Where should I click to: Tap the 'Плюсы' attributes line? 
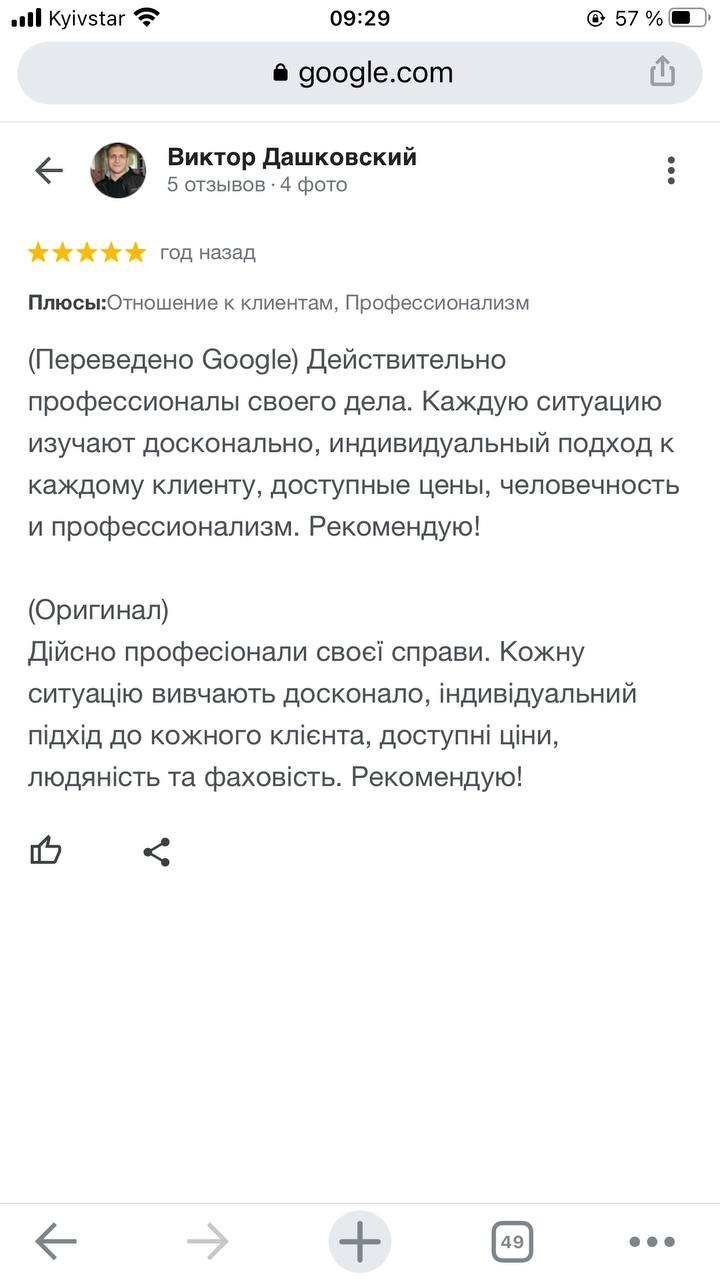point(279,303)
